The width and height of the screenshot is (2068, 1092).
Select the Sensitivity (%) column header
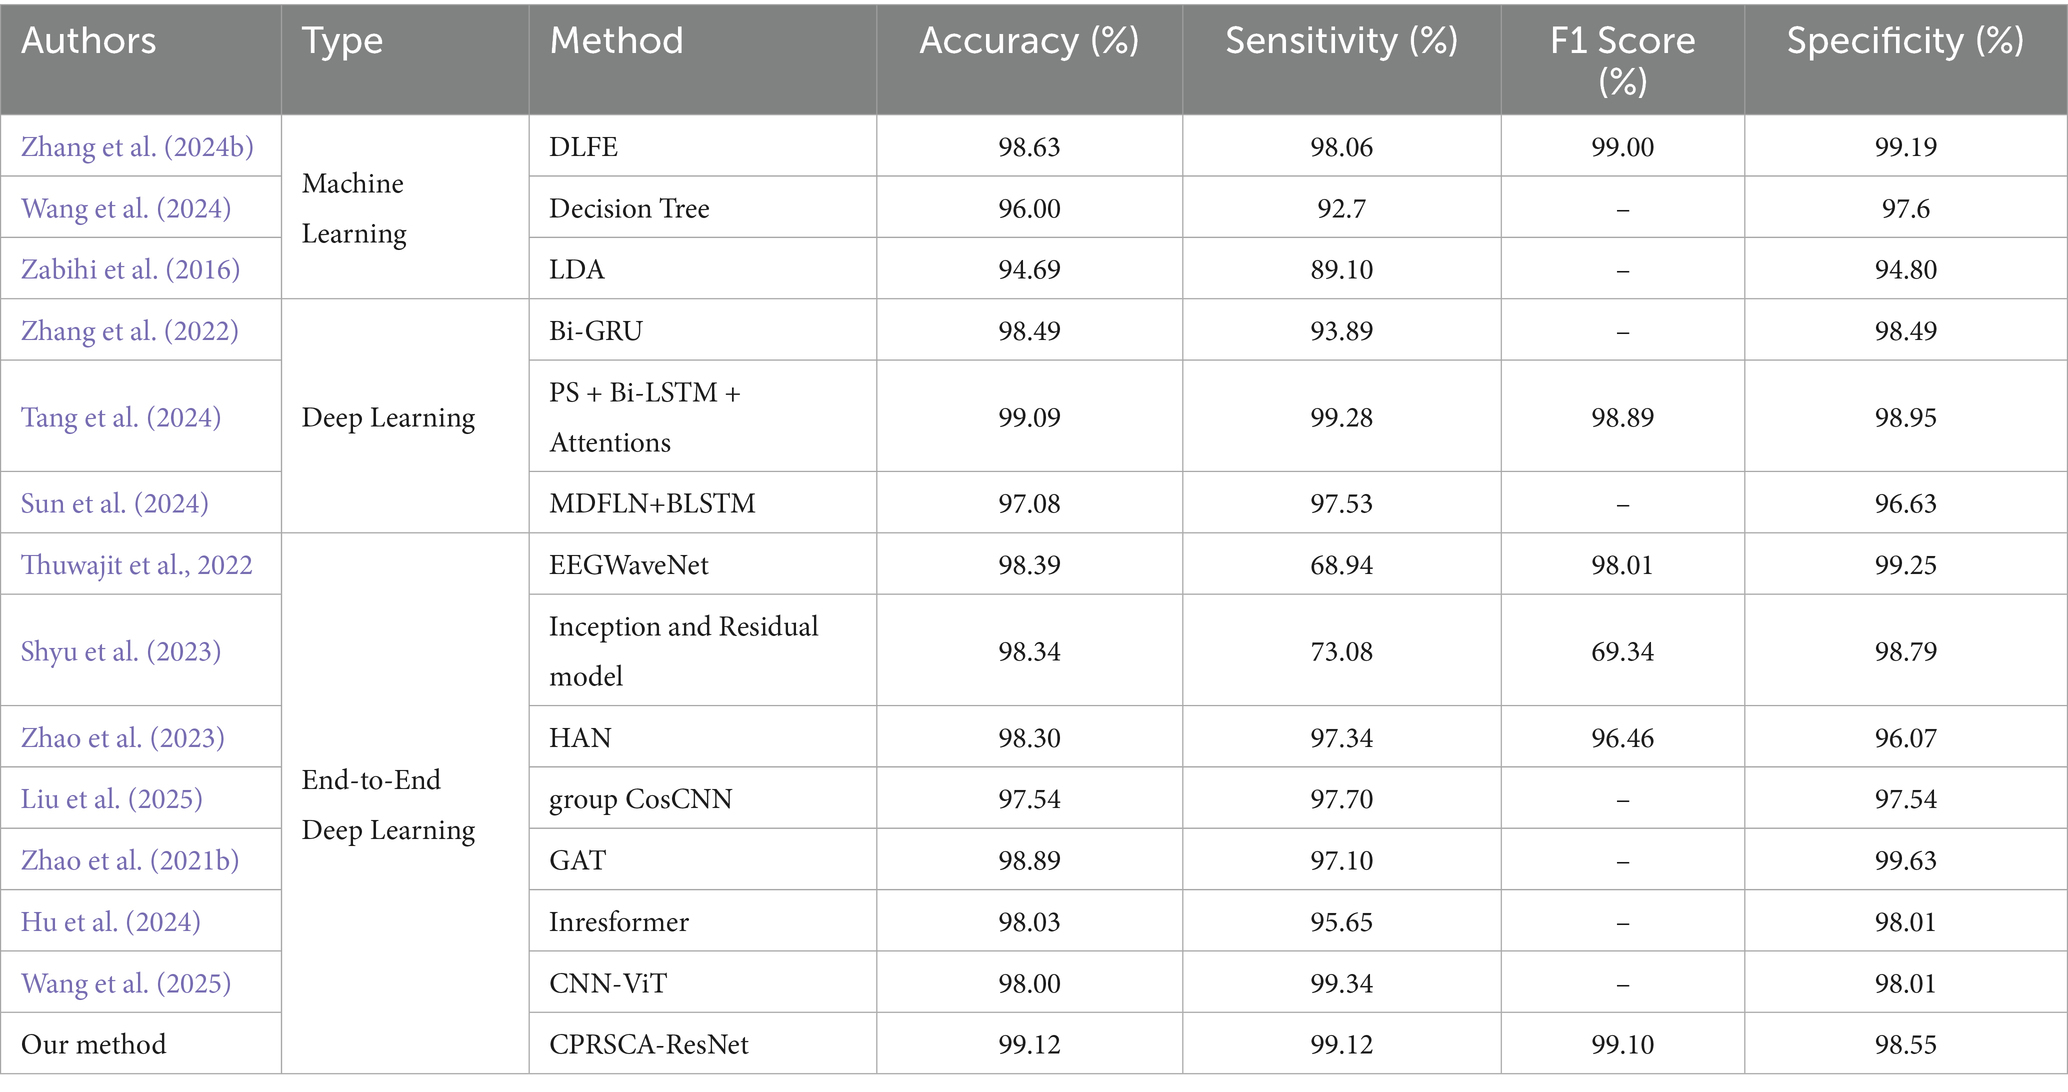pyautogui.click(x=1341, y=41)
